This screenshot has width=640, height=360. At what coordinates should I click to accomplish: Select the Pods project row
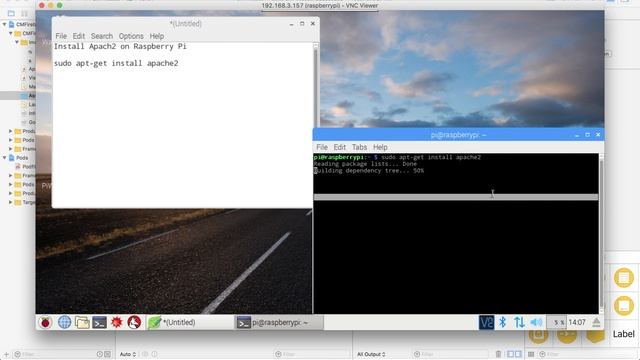coord(18,158)
